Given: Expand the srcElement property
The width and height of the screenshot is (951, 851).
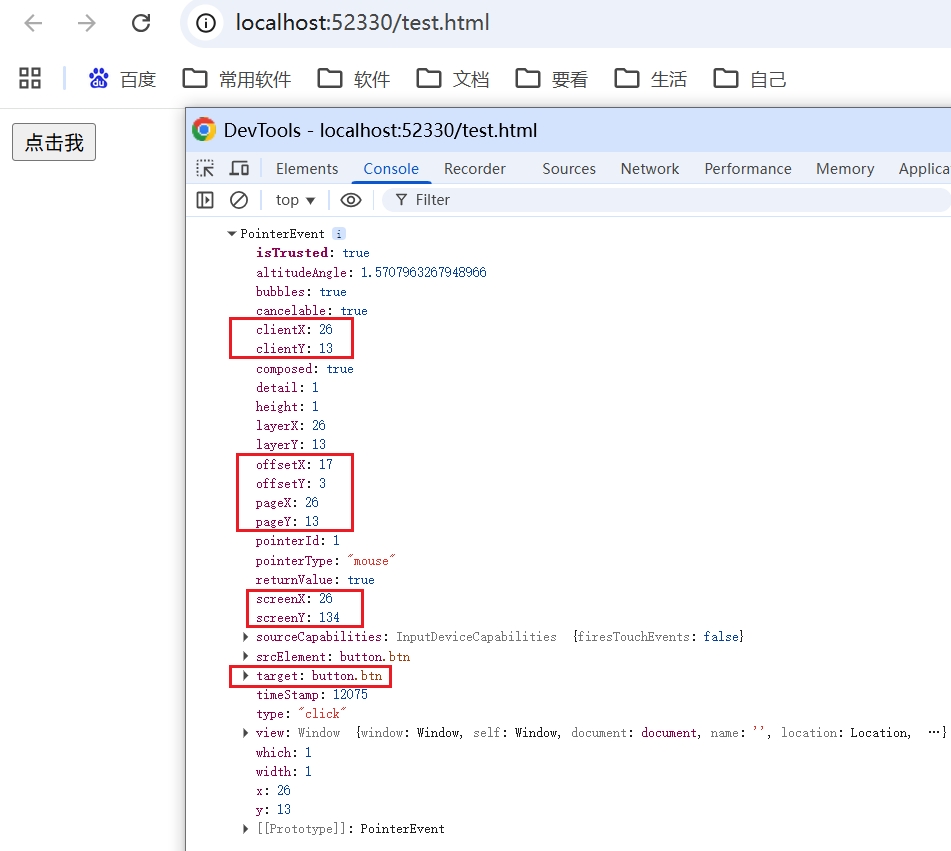Looking at the screenshot, I should tap(245, 656).
